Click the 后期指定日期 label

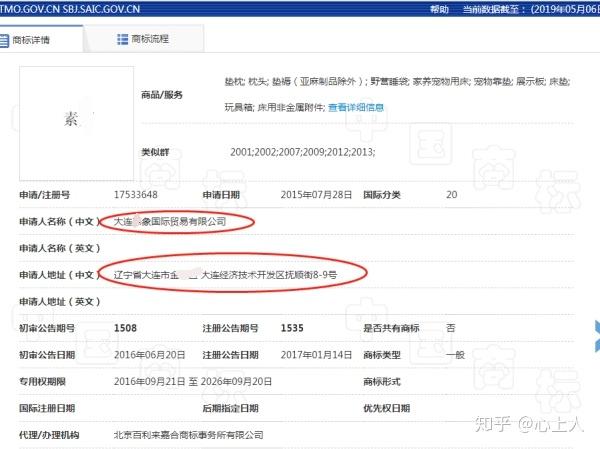[230, 408]
